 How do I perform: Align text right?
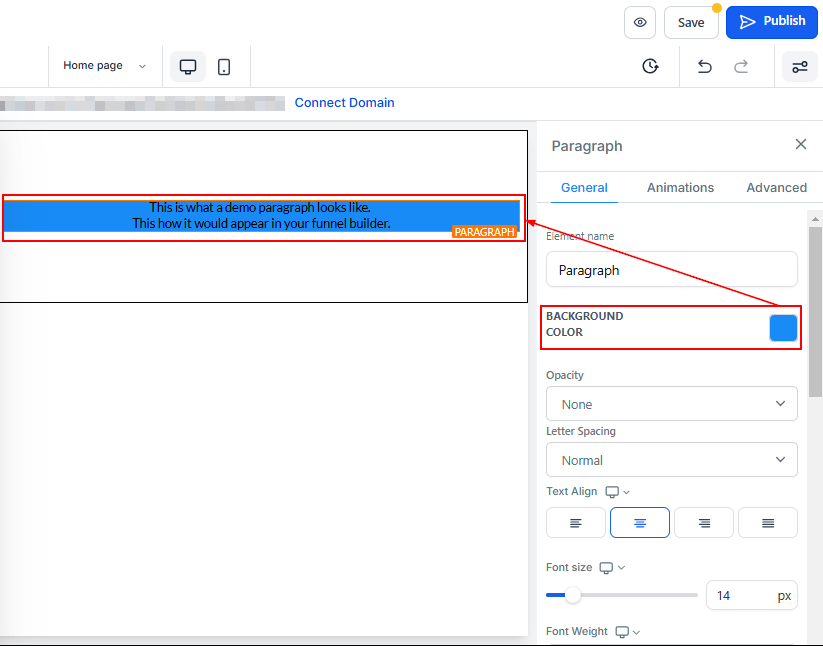tap(704, 522)
